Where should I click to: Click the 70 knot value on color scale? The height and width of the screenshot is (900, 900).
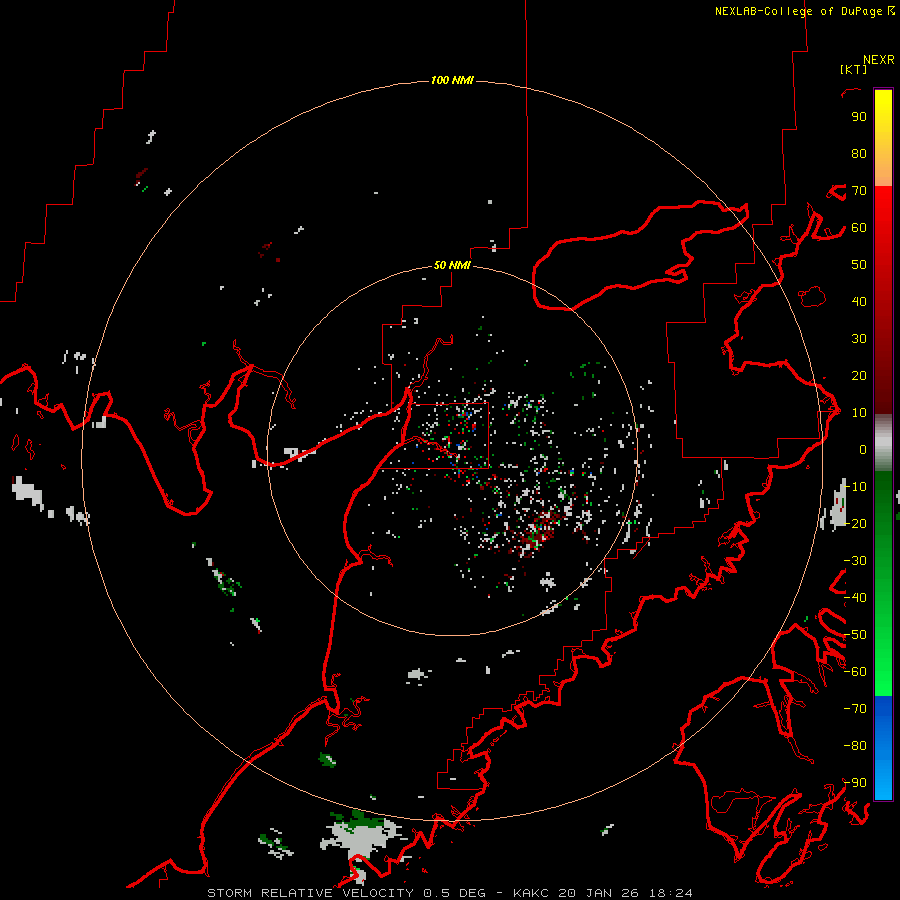tap(859, 191)
